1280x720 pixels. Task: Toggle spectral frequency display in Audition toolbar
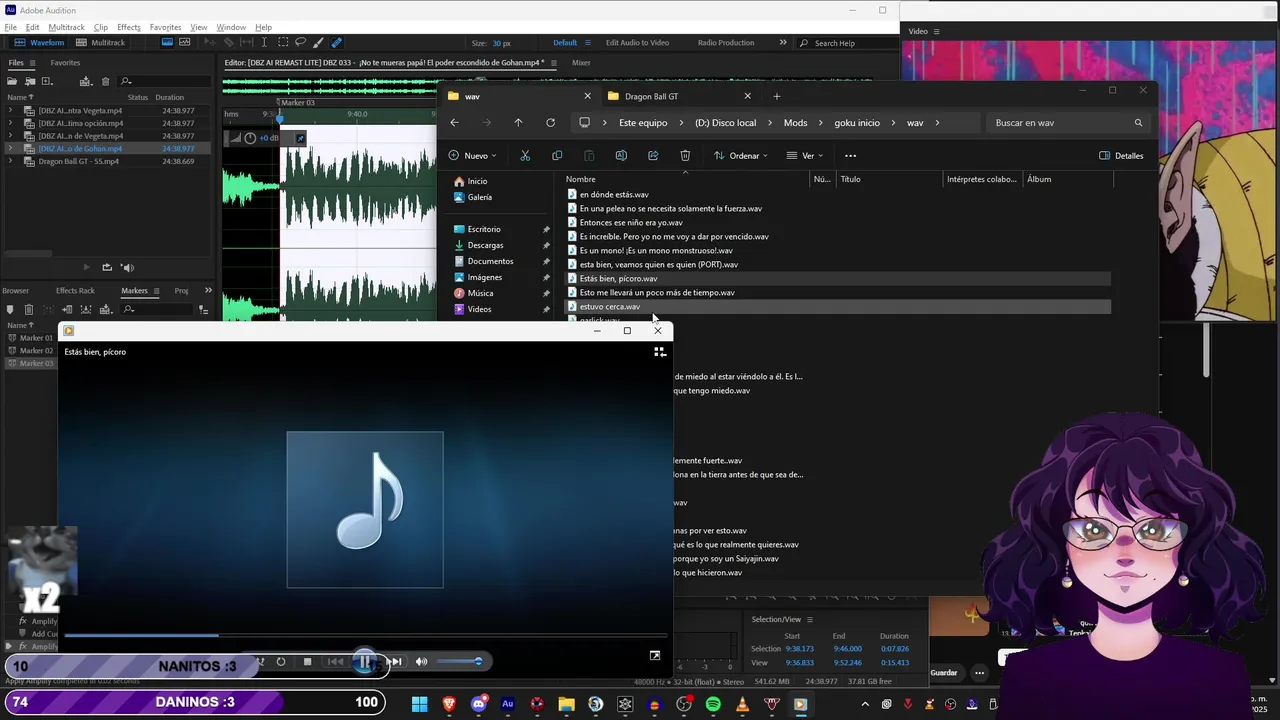[x=167, y=42]
